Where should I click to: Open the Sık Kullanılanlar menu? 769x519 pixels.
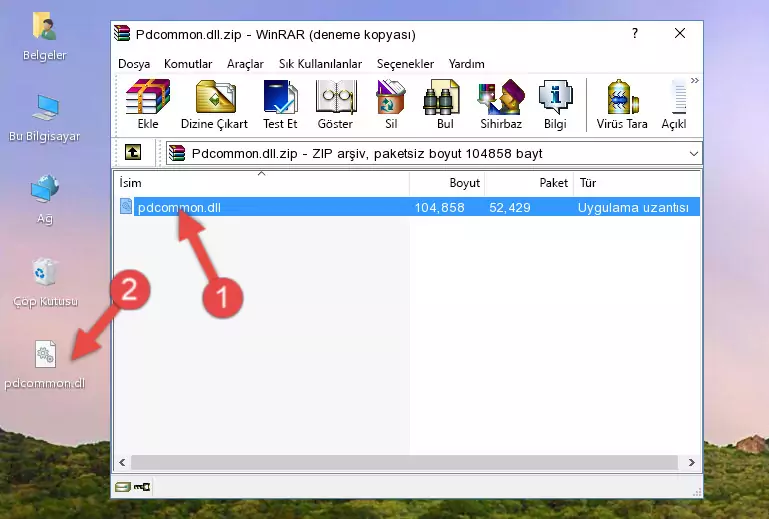click(320, 64)
